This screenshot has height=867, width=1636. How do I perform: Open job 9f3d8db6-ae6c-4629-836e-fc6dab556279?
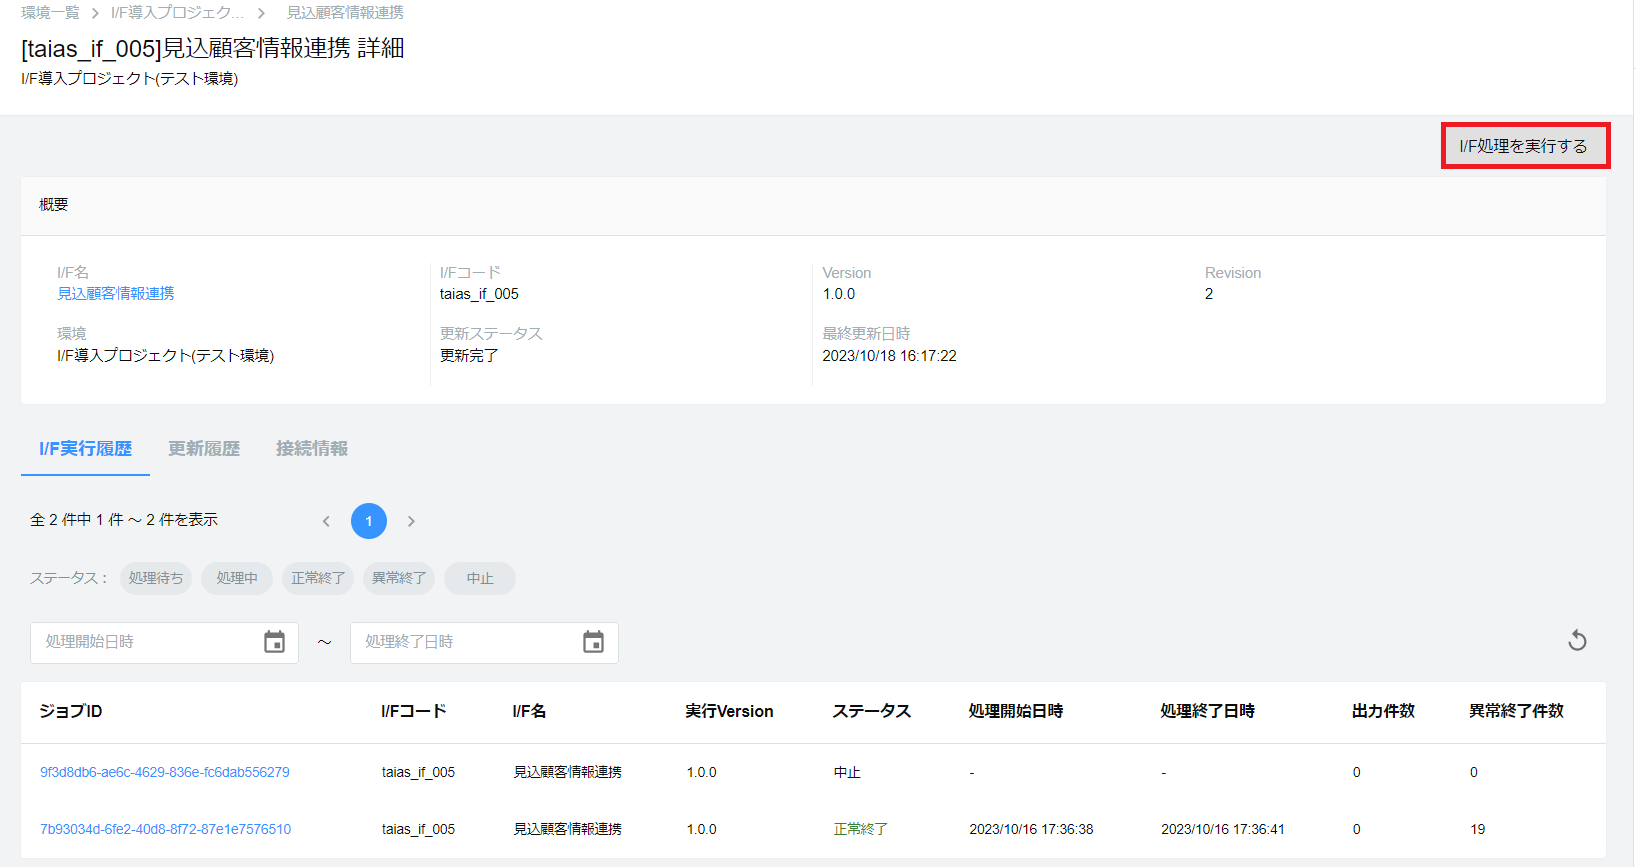pyautogui.click(x=165, y=772)
